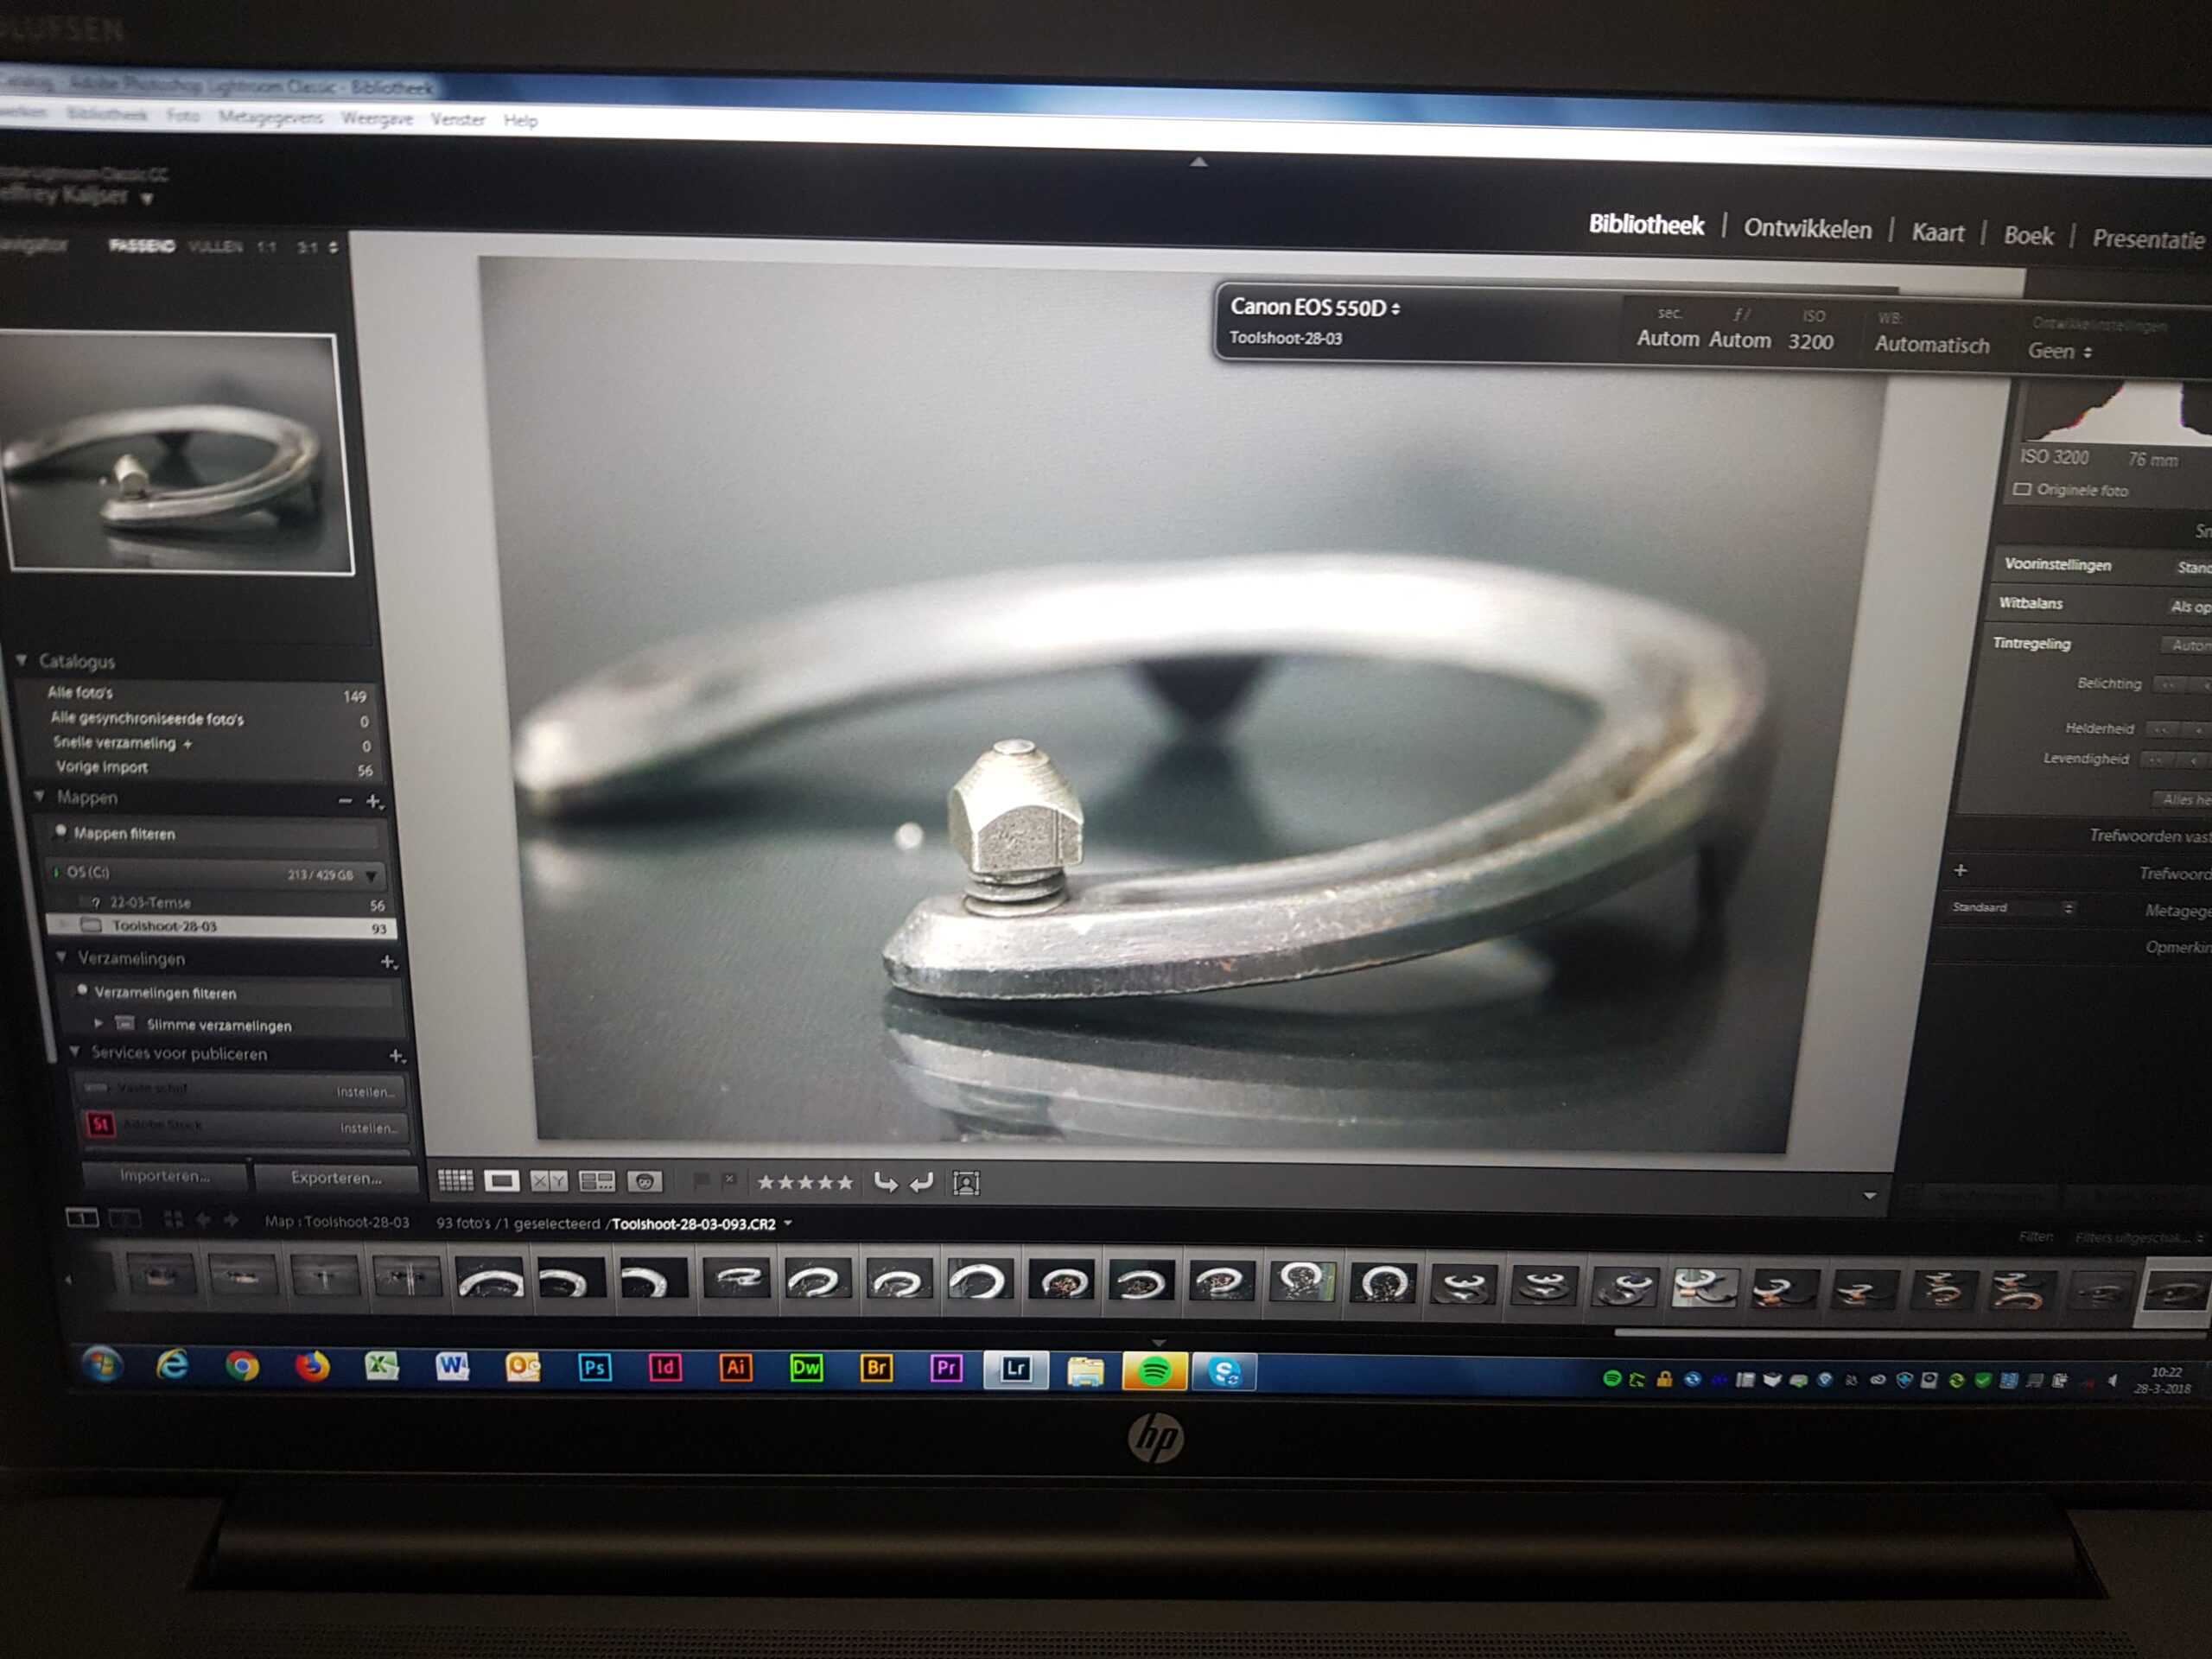The height and width of the screenshot is (1659, 2212).
Task: Open toolbar options triangle below photo
Action: [1870, 1196]
